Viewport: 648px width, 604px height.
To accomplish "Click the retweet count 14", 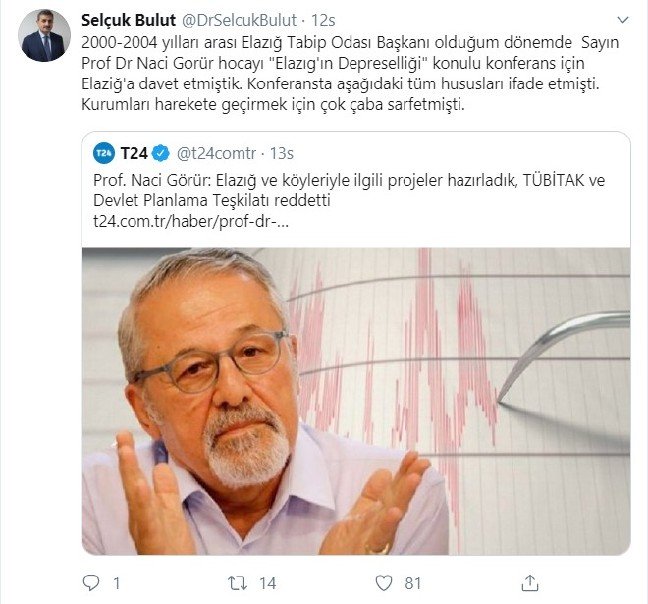I will [x=267, y=583].
